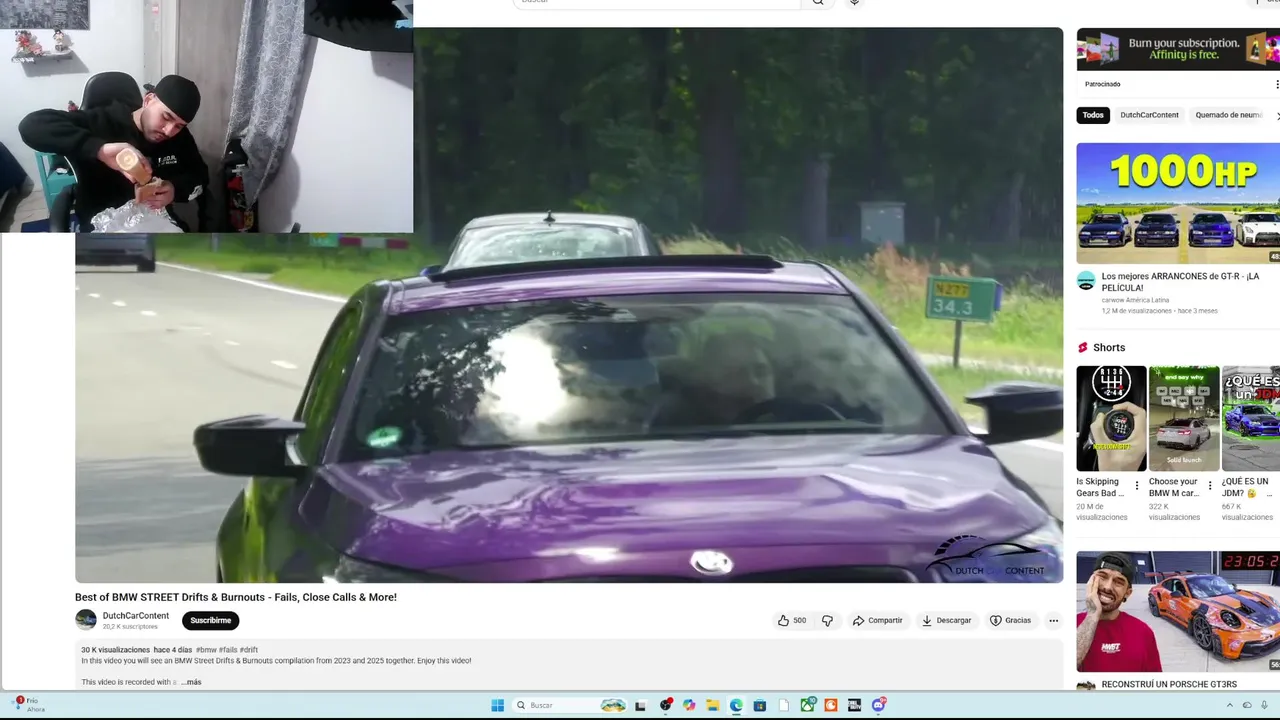Open the 1000HP GT-R video thumbnail
This screenshot has height=720, width=1280.
tap(1178, 203)
